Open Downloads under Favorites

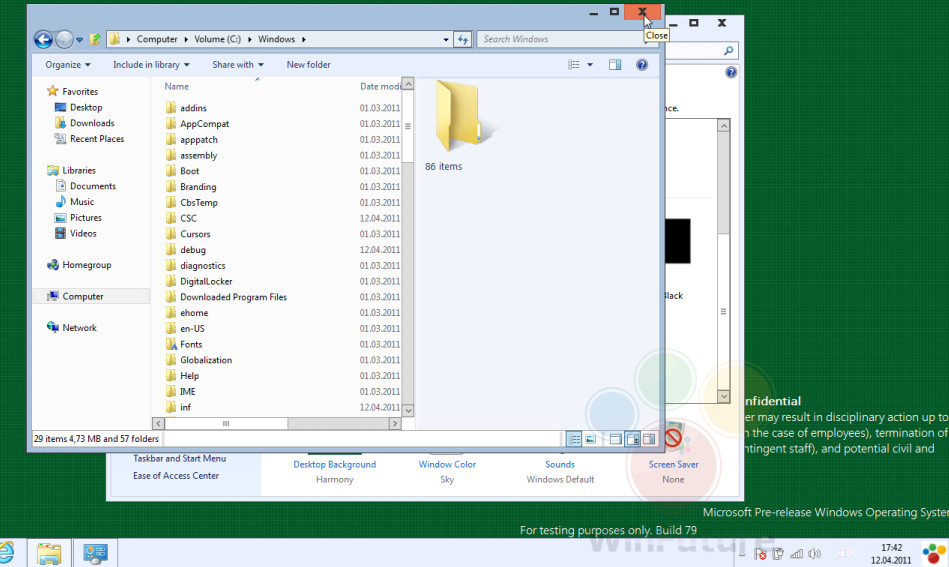click(84, 123)
